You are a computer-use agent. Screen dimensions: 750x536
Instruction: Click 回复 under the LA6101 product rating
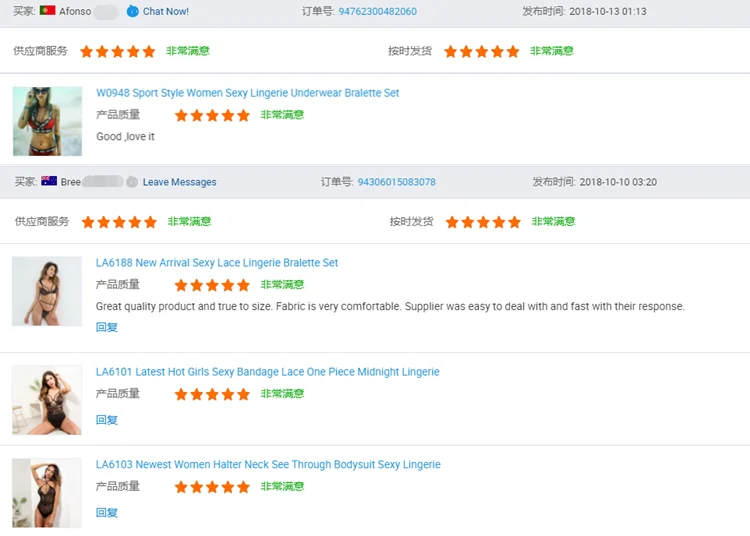[x=106, y=420]
